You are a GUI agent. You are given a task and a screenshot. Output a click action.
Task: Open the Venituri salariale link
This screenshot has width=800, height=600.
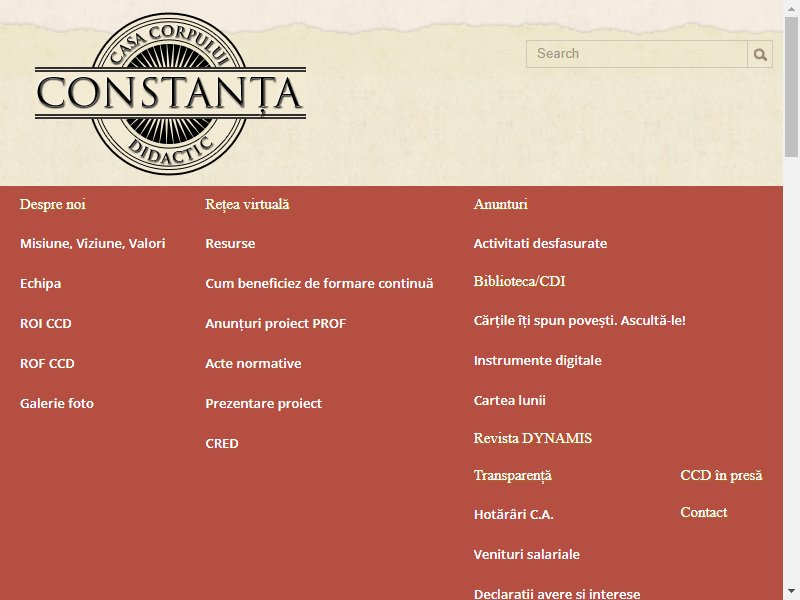pyautogui.click(x=527, y=555)
